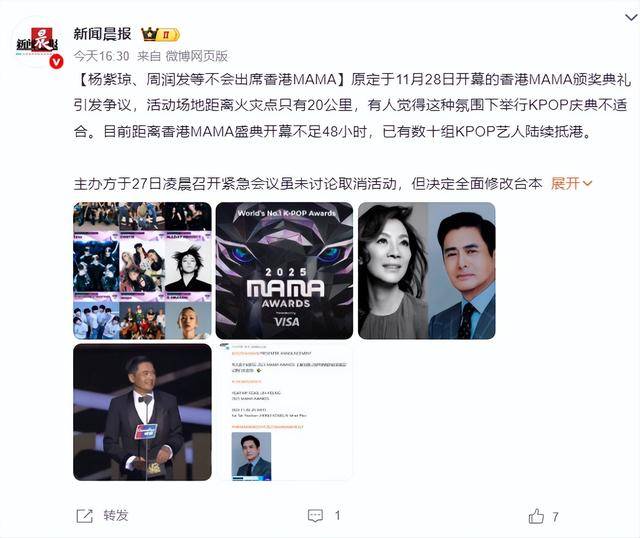
Task: Open the 新闻晨报 account name link
Action: click(102, 34)
